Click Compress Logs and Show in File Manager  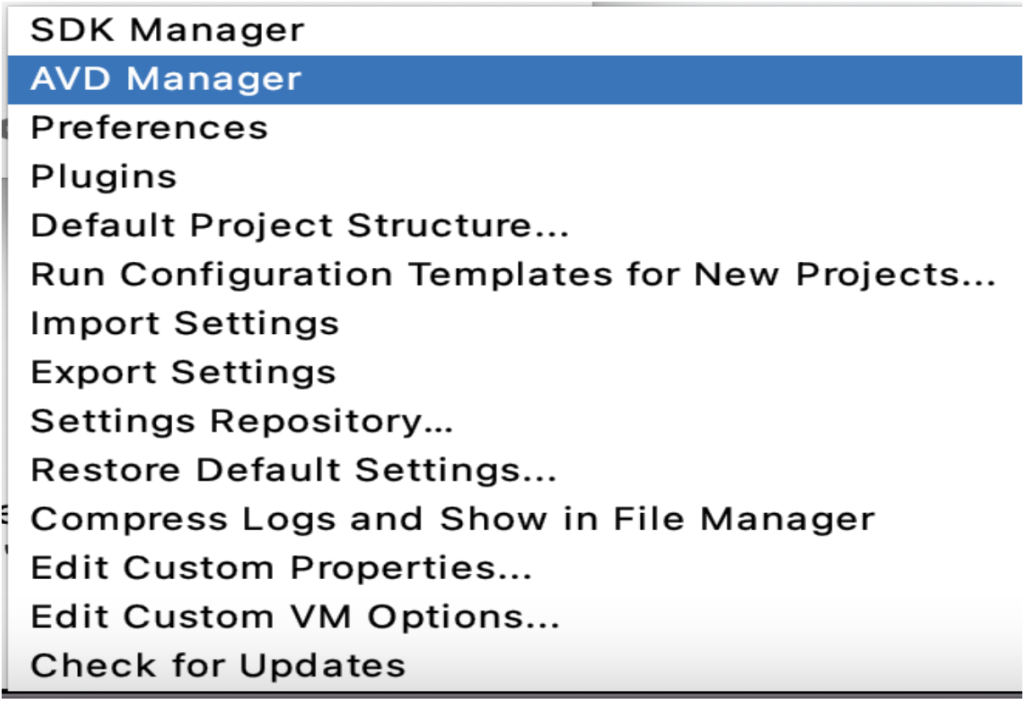pos(452,519)
